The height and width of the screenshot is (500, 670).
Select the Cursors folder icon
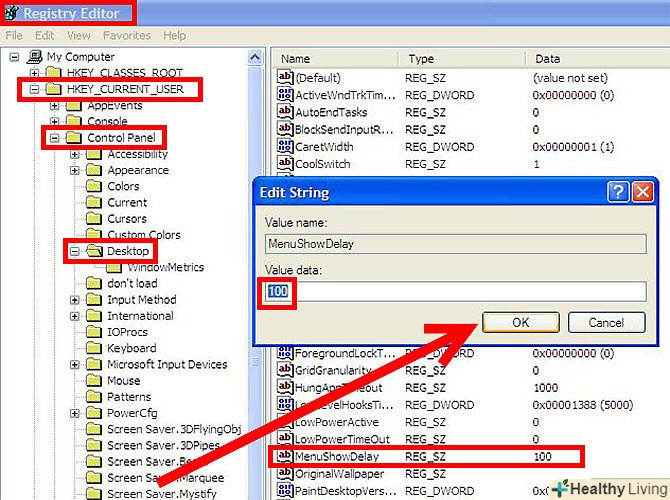pyautogui.click(x=94, y=219)
